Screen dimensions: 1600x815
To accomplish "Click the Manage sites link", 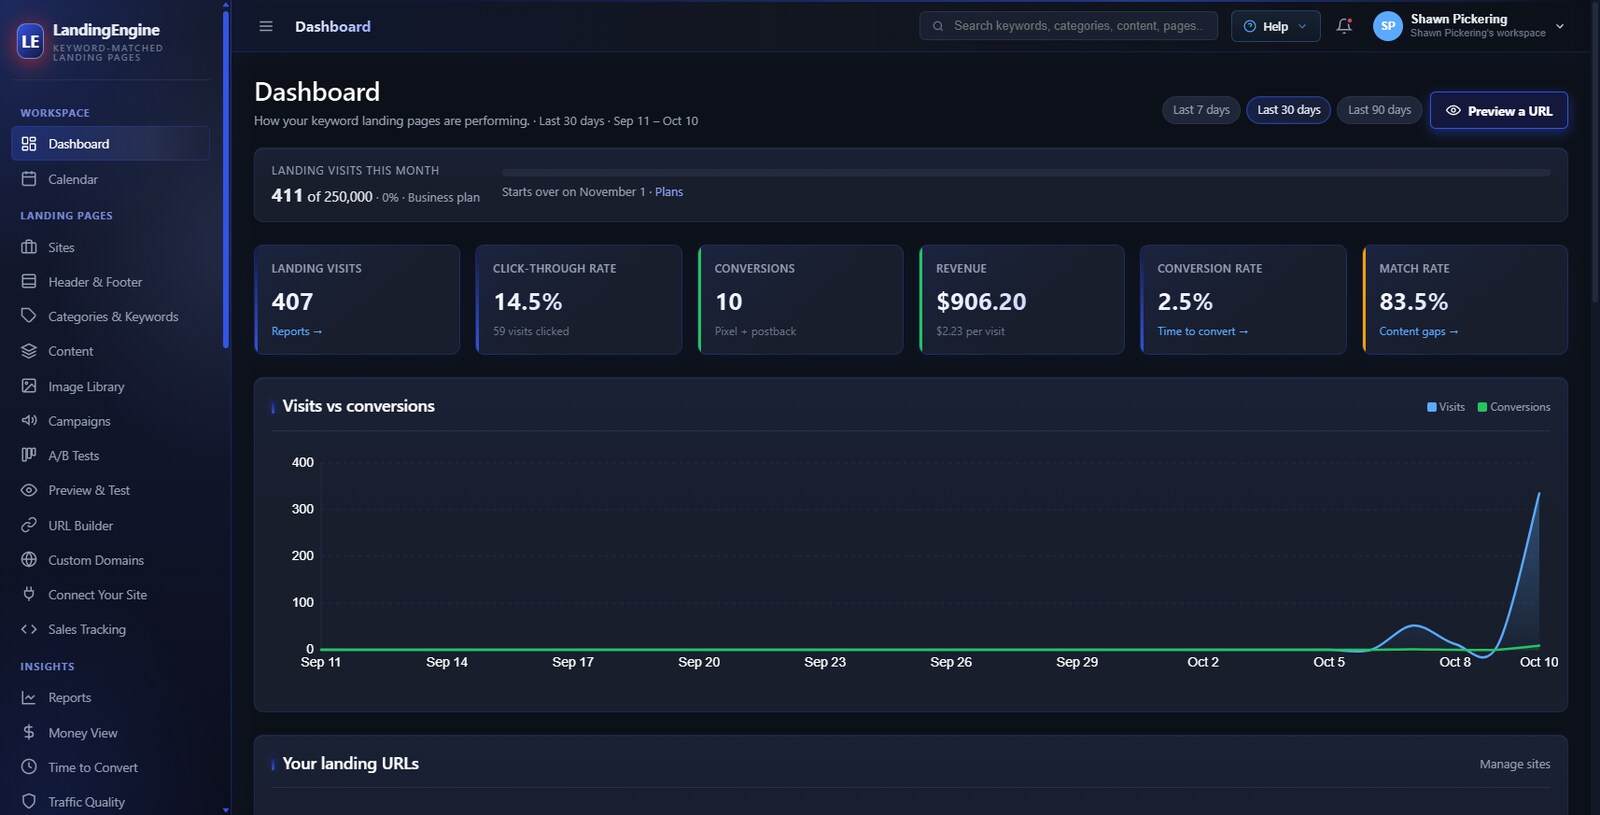I will [1515, 764].
